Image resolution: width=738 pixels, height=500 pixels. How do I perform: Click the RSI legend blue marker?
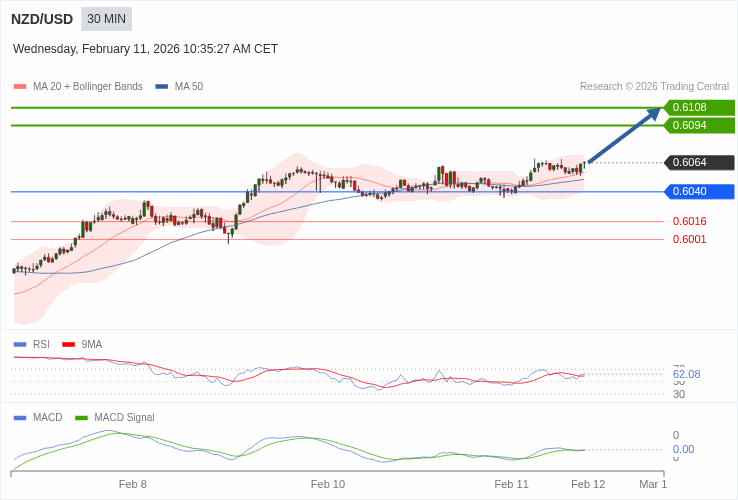(x=20, y=344)
